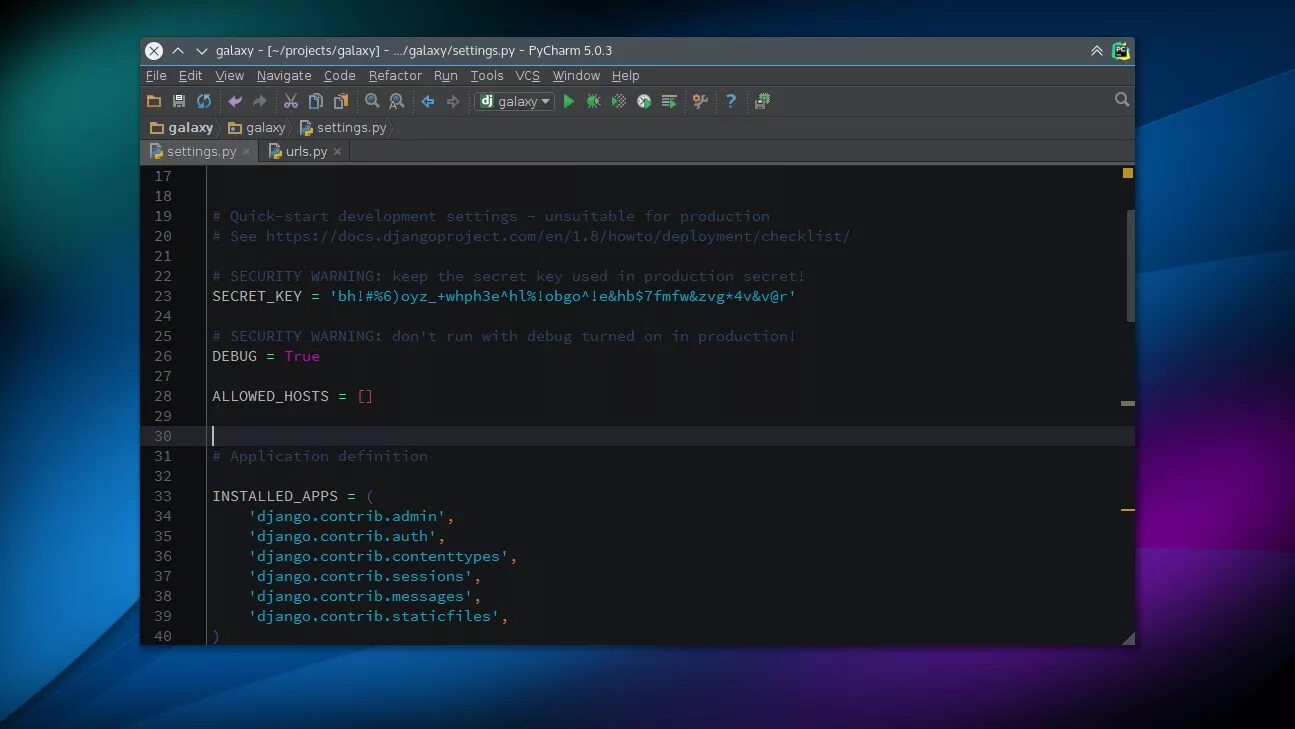Open the Refactor menu
Image resolution: width=1295 pixels, height=729 pixels.
click(395, 75)
